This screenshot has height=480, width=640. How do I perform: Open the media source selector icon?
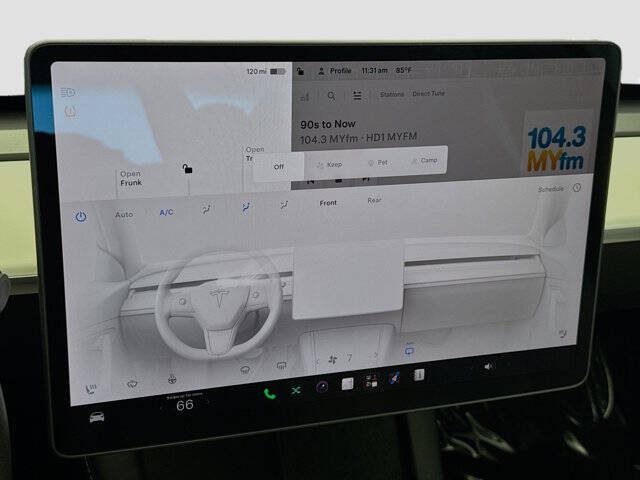[305, 97]
